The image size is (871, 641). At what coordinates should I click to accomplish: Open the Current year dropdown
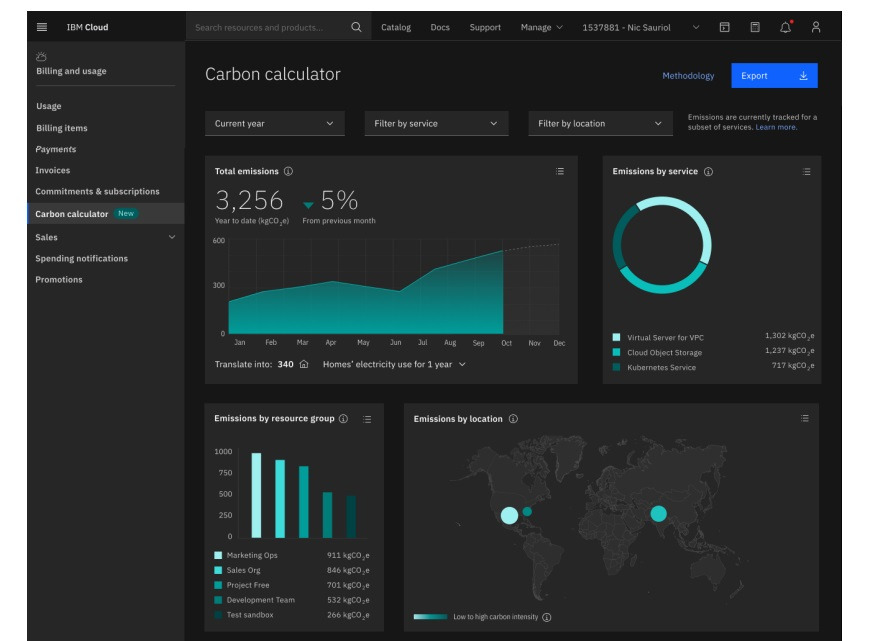click(274, 123)
